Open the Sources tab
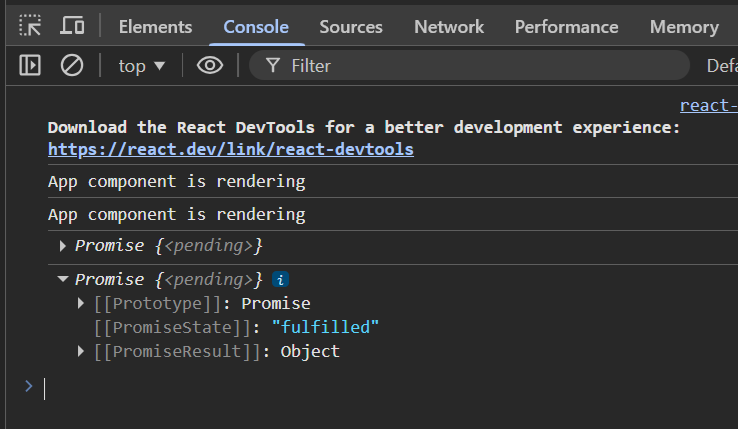The image size is (738, 429). [x=351, y=27]
